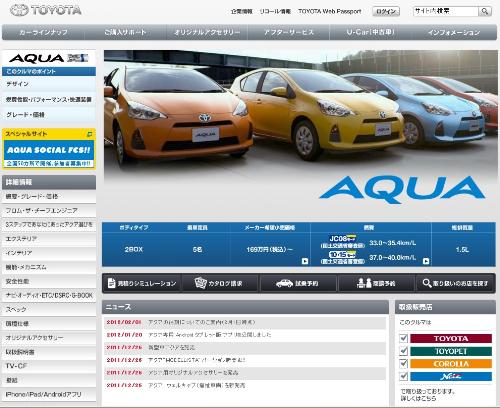Open 商談予約 consultation booking button
This screenshot has height=408, width=500.
pyautogui.click(x=377, y=283)
